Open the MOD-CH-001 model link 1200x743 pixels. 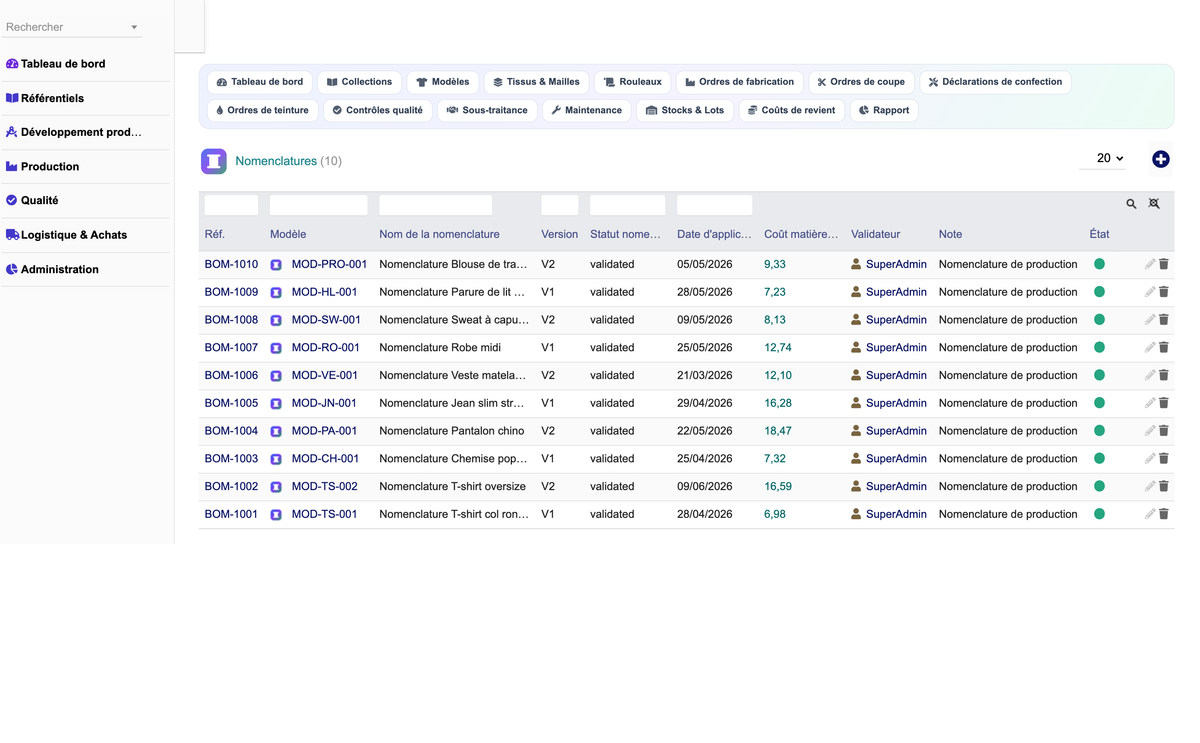[x=325, y=459]
